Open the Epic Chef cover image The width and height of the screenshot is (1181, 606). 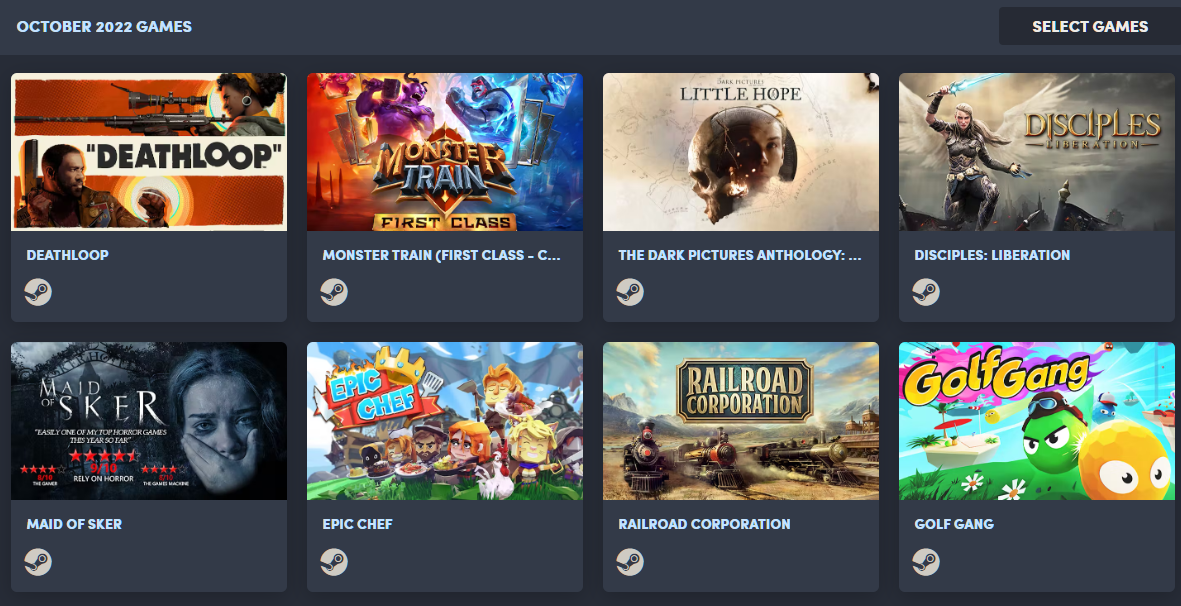point(444,422)
